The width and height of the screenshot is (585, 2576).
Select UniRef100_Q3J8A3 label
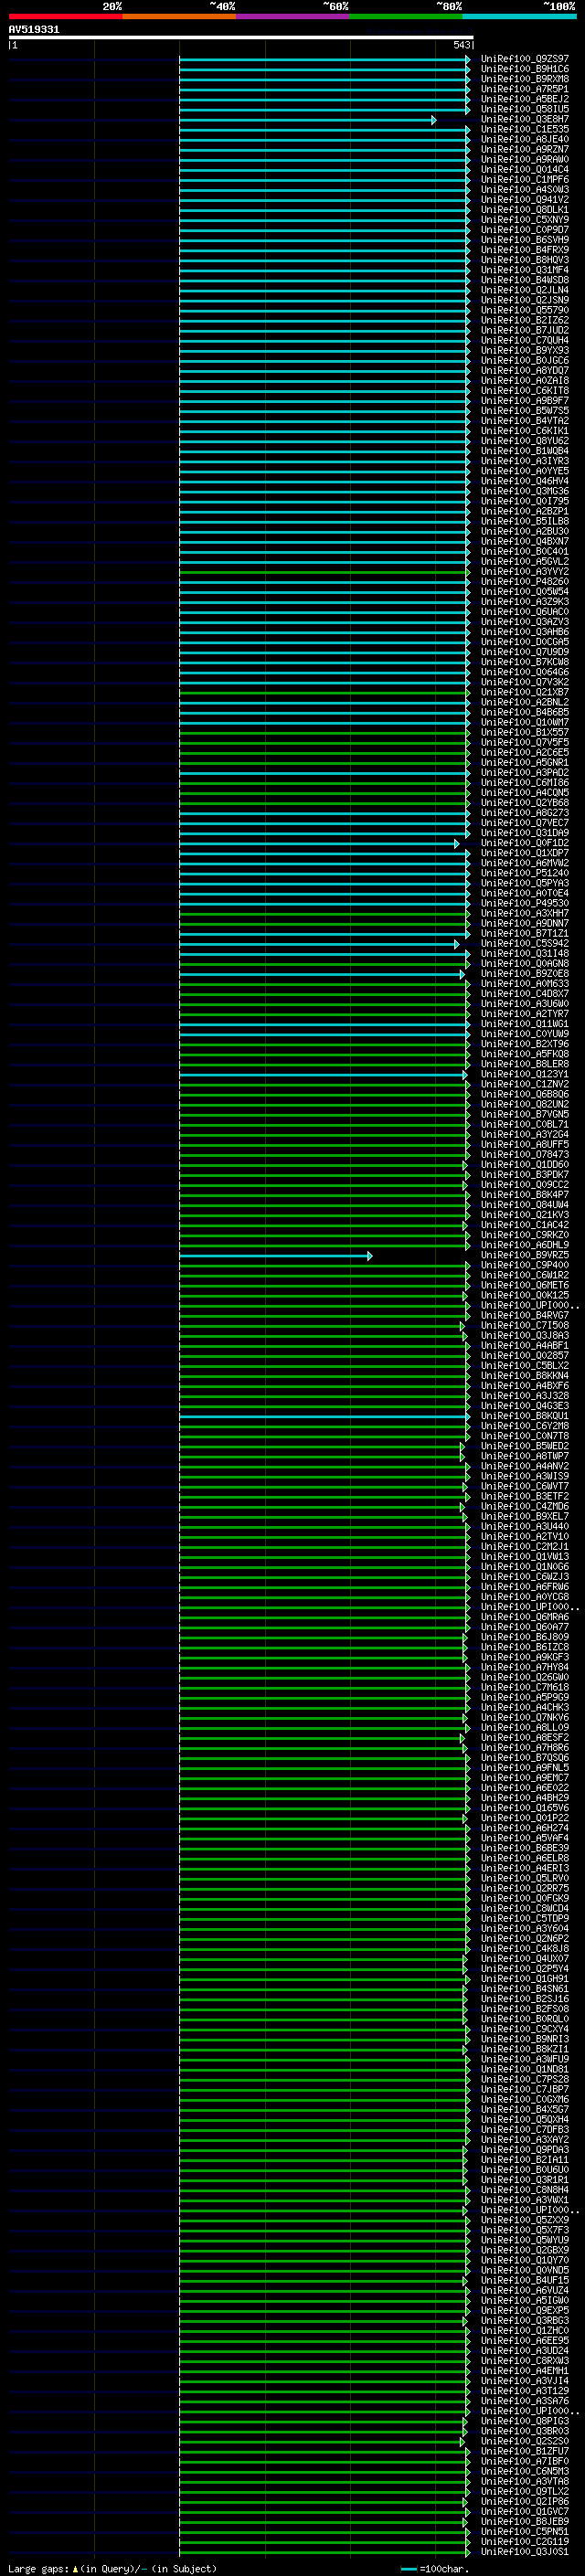(x=524, y=1336)
